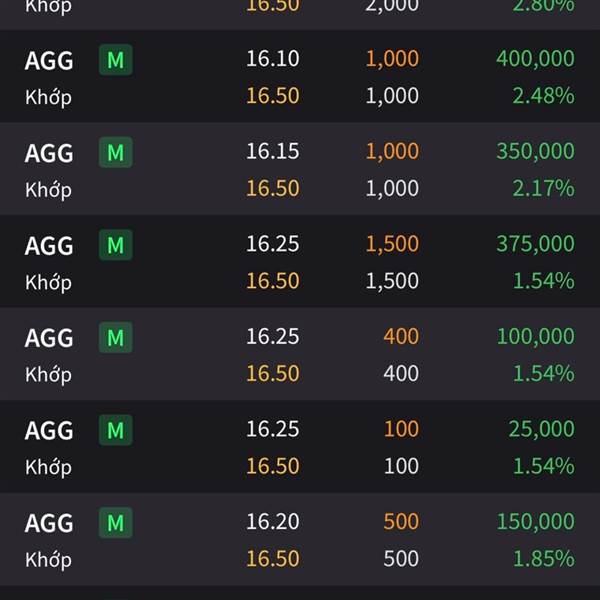
Task: Tap the 2.17% change figure
Action: 543,188
